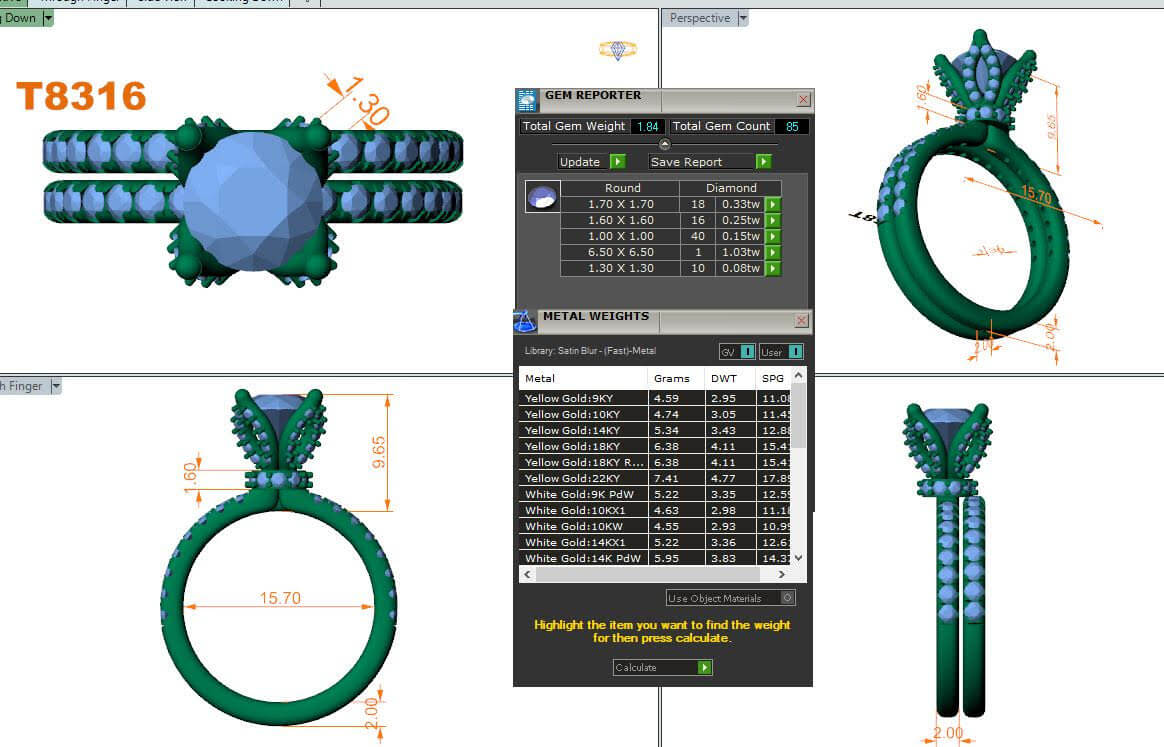Sort by the SPG column header

[773, 378]
